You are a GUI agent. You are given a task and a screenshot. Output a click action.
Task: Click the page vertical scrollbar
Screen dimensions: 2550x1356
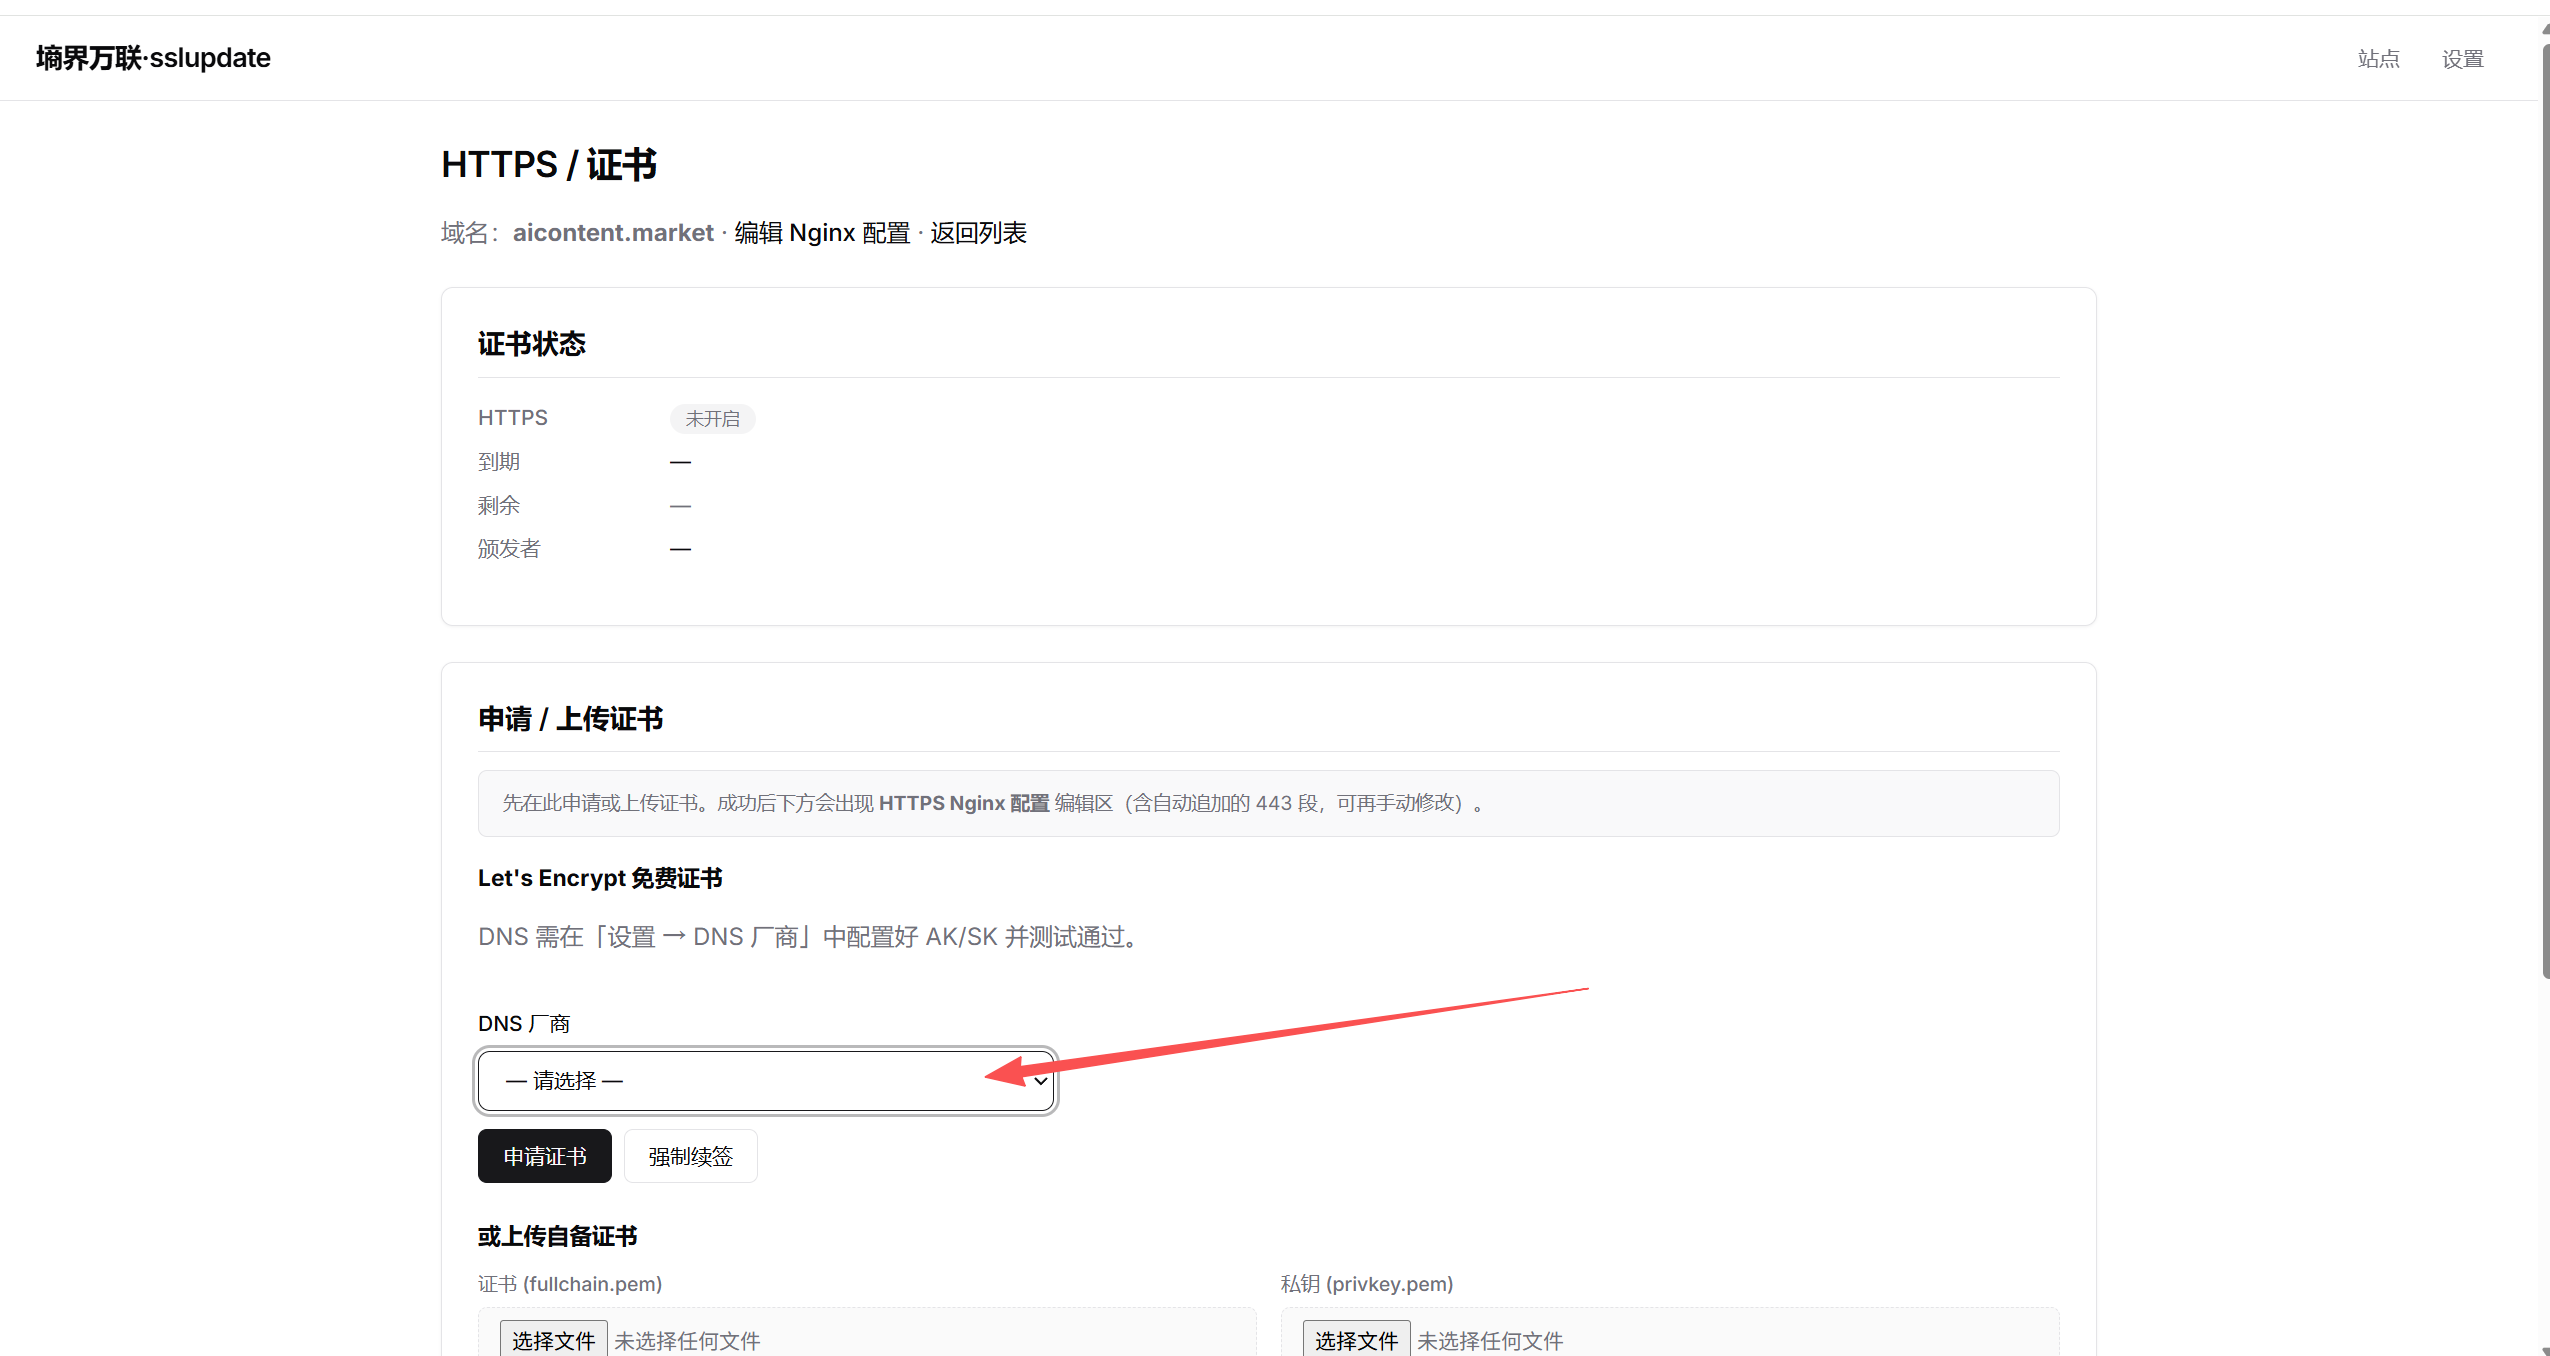pyautogui.click(x=2545, y=510)
